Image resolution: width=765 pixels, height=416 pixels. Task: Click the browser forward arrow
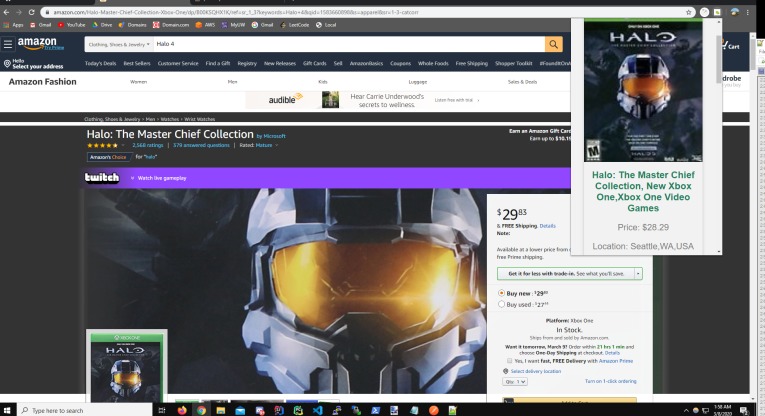tap(19, 12)
